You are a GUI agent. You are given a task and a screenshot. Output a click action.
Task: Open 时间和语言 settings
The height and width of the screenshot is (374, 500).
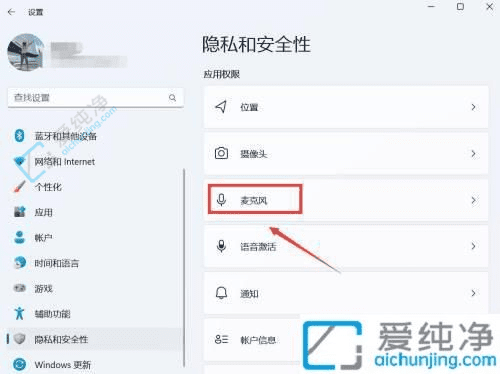coord(57,263)
